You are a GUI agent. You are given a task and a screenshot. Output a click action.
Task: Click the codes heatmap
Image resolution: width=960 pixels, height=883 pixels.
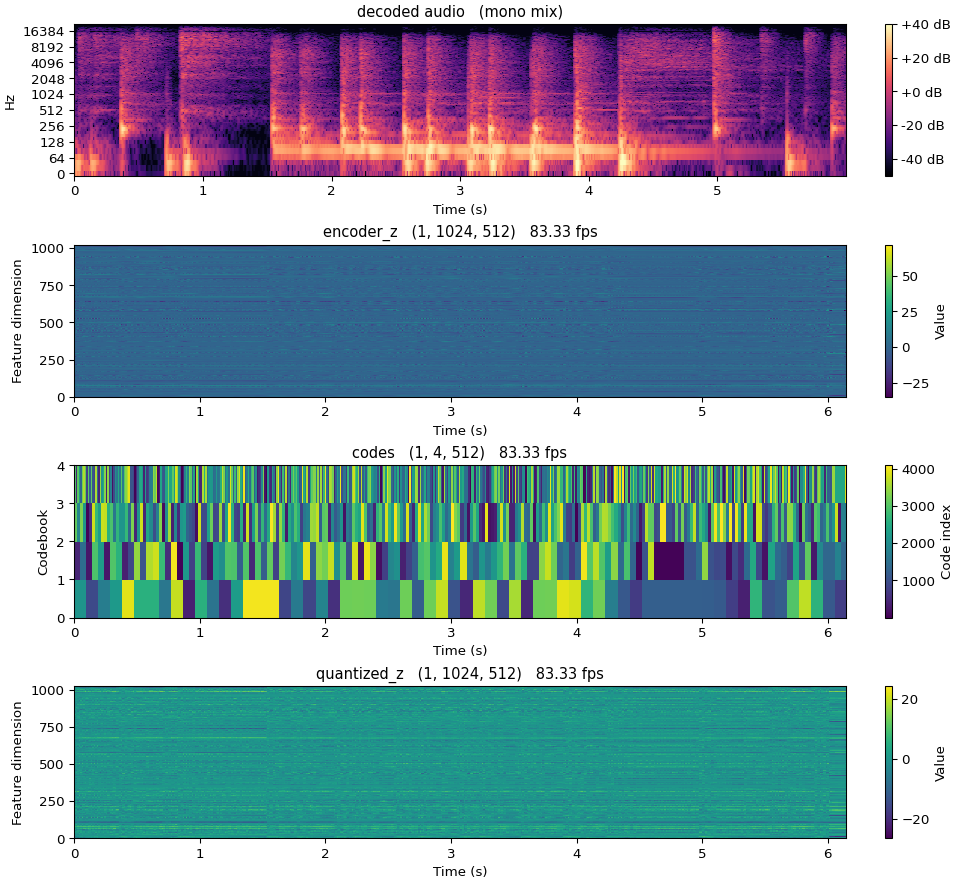pyautogui.click(x=460, y=542)
